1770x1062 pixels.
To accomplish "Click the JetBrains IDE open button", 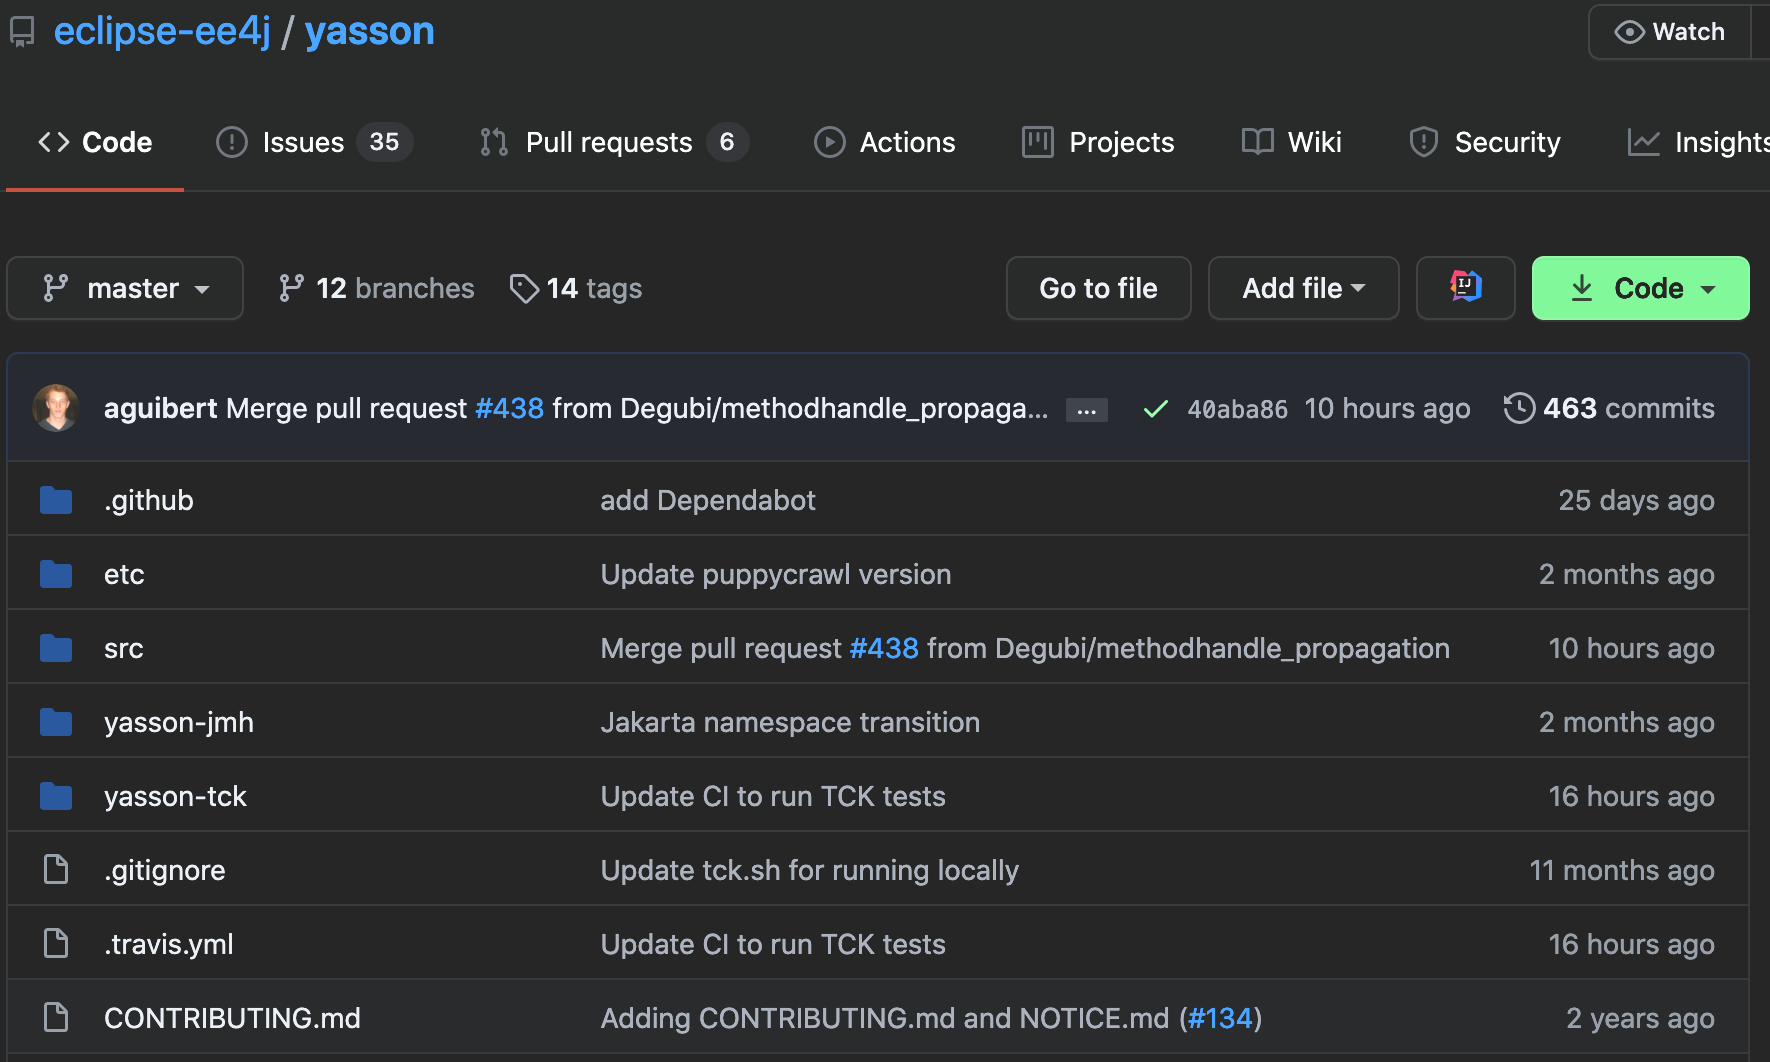I will 1466,288.
